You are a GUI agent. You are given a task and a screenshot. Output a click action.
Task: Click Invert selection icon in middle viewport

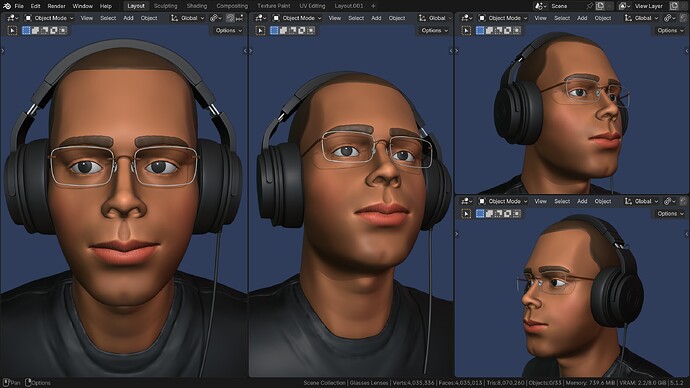tap(302, 30)
